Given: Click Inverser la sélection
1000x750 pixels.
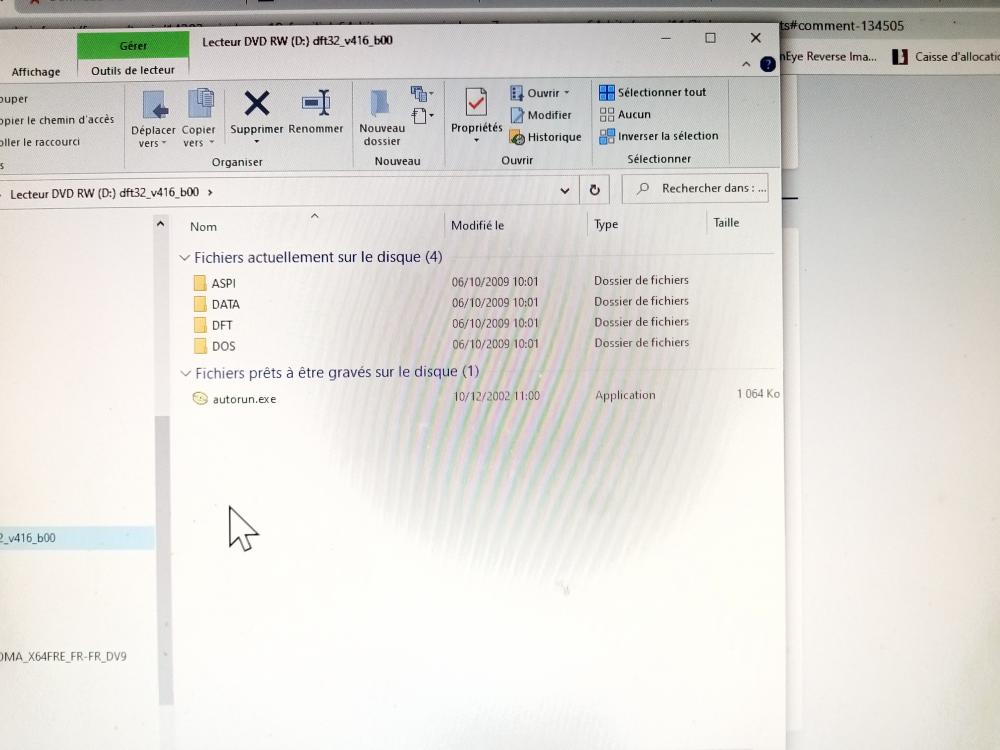Looking at the screenshot, I should point(659,136).
